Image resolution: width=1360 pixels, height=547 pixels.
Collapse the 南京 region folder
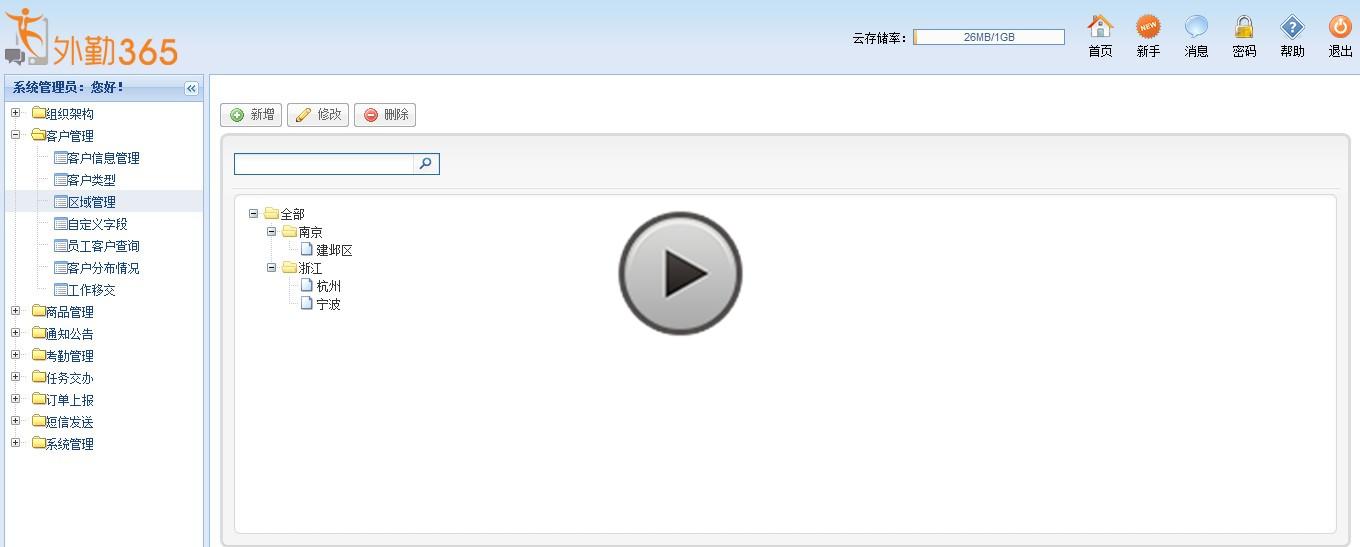272,232
